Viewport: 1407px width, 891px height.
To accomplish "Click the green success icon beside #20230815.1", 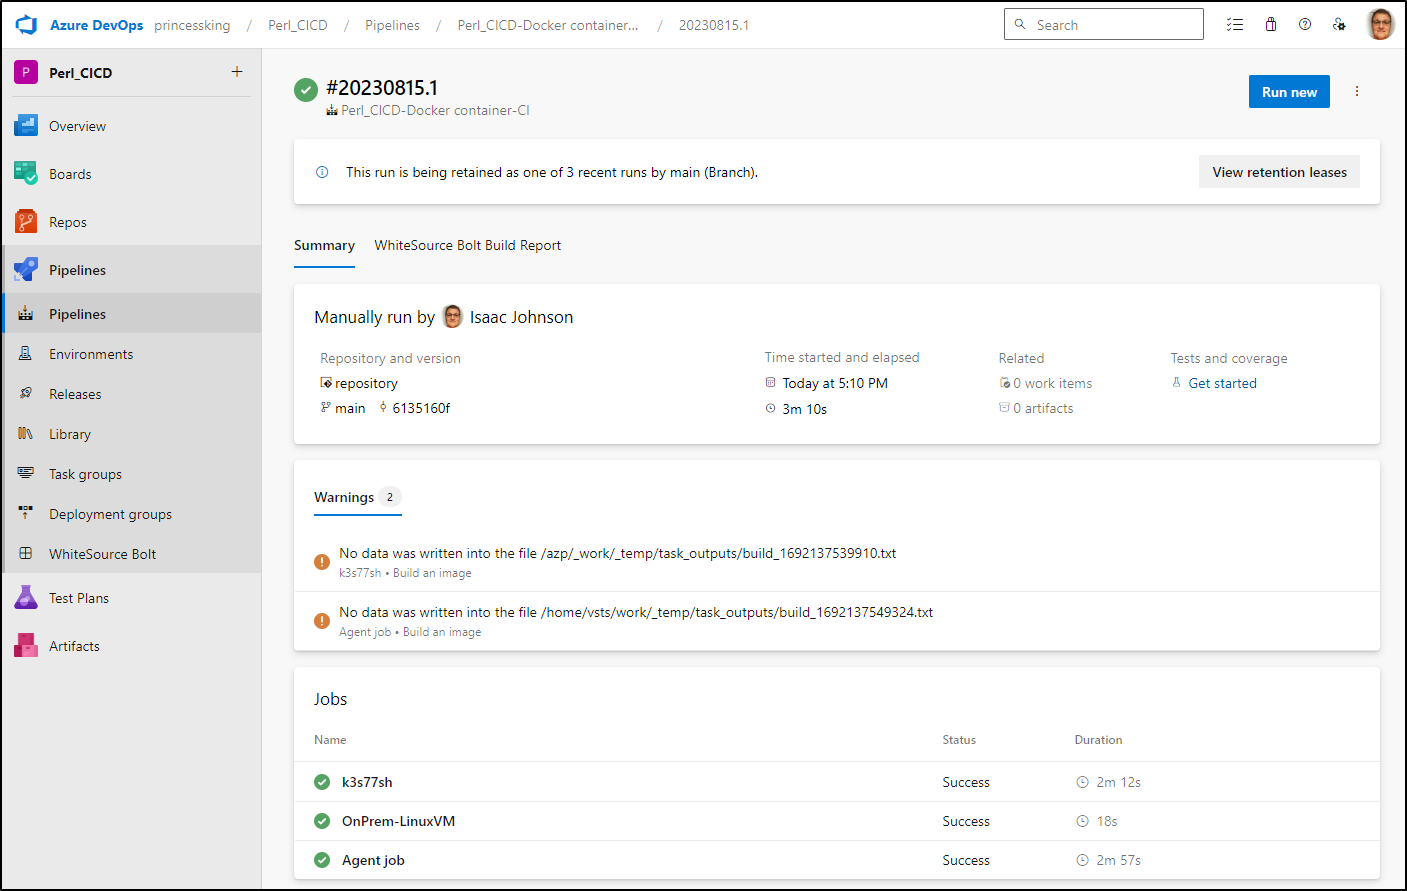I will coord(306,90).
